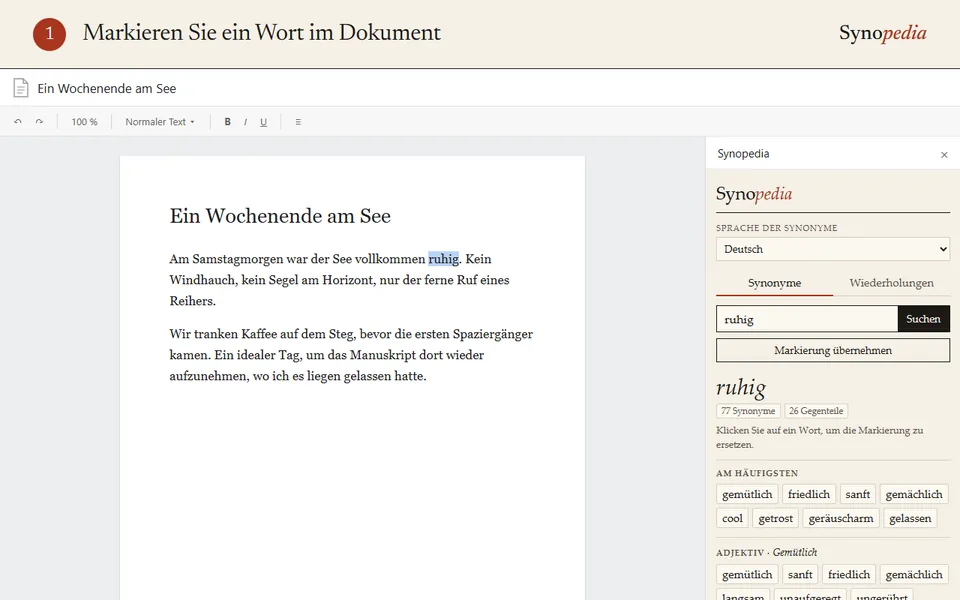This screenshot has height=600, width=960.
Task: Toggle bold formatting with the B icon
Action: pyautogui.click(x=227, y=122)
